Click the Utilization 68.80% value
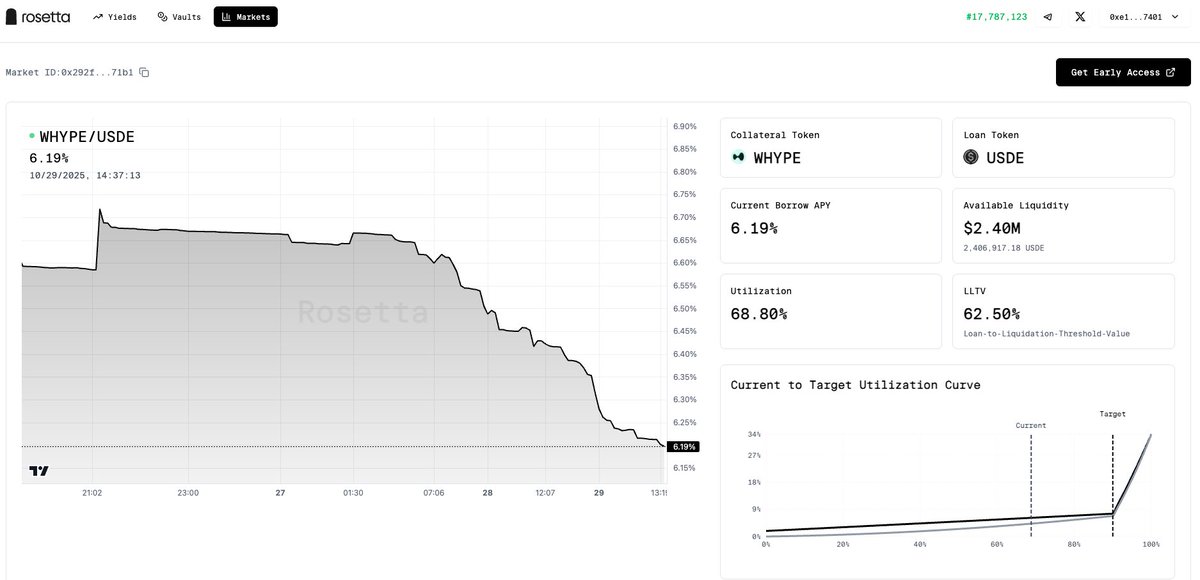This screenshot has width=1200, height=580. tap(759, 314)
